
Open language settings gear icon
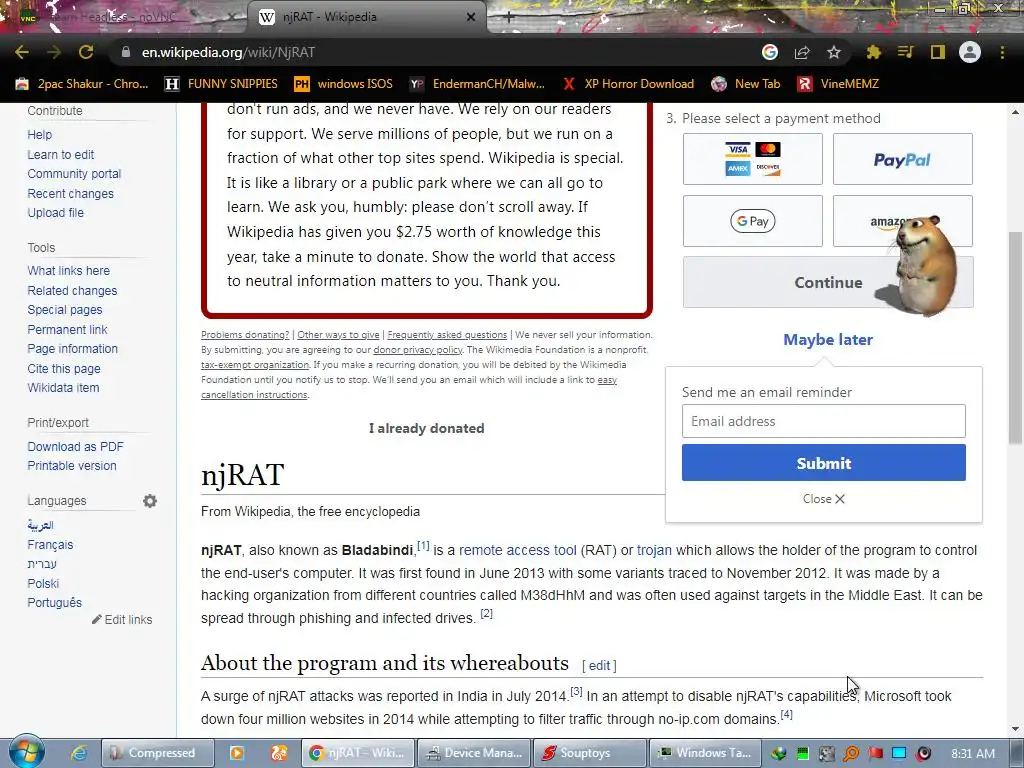click(150, 501)
